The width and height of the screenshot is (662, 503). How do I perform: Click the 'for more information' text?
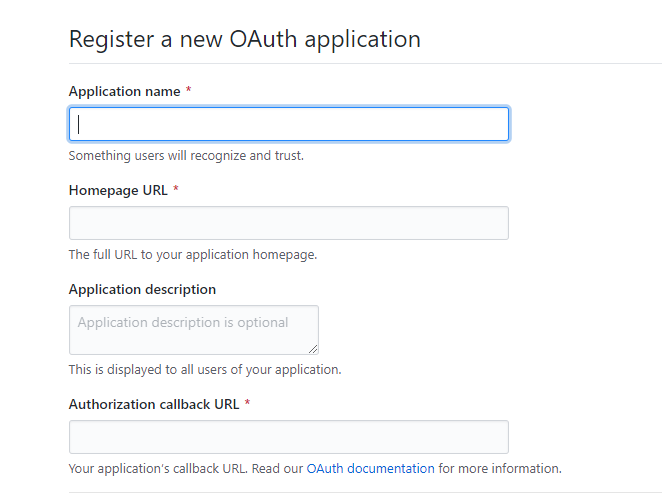[500, 468]
